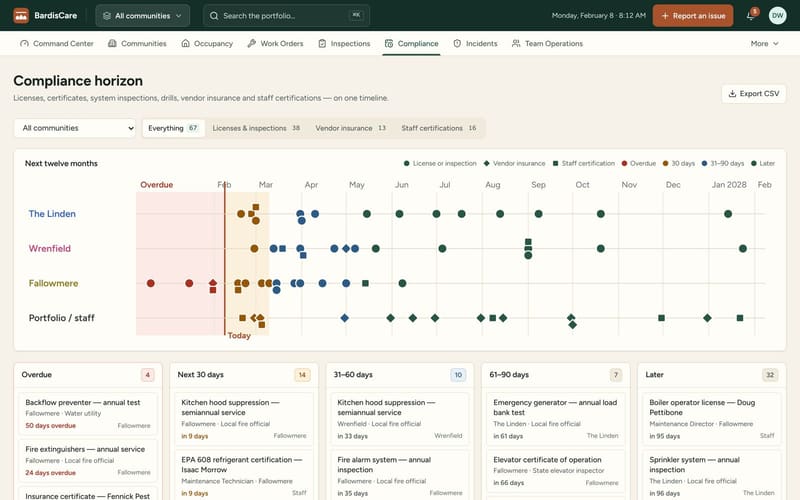This screenshot has height=500, width=800.
Task: Switch to the Command Center tab
Action: click(57, 44)
